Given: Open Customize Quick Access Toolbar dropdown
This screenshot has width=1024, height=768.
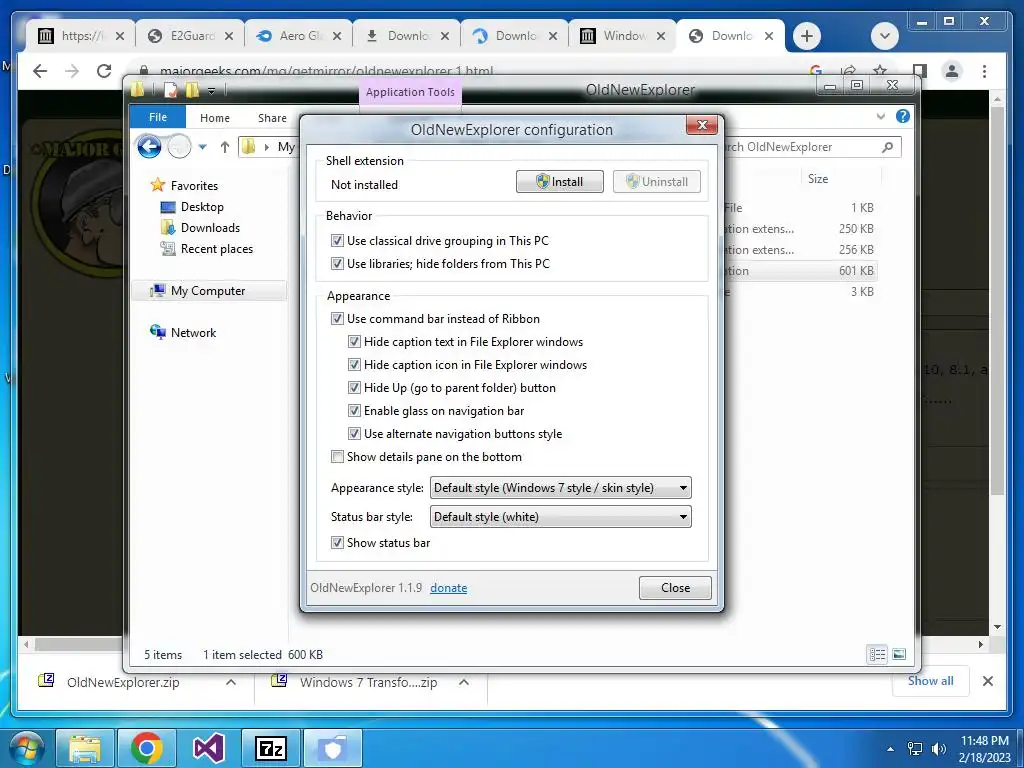Looking at the screenshot, I should 212,91.
